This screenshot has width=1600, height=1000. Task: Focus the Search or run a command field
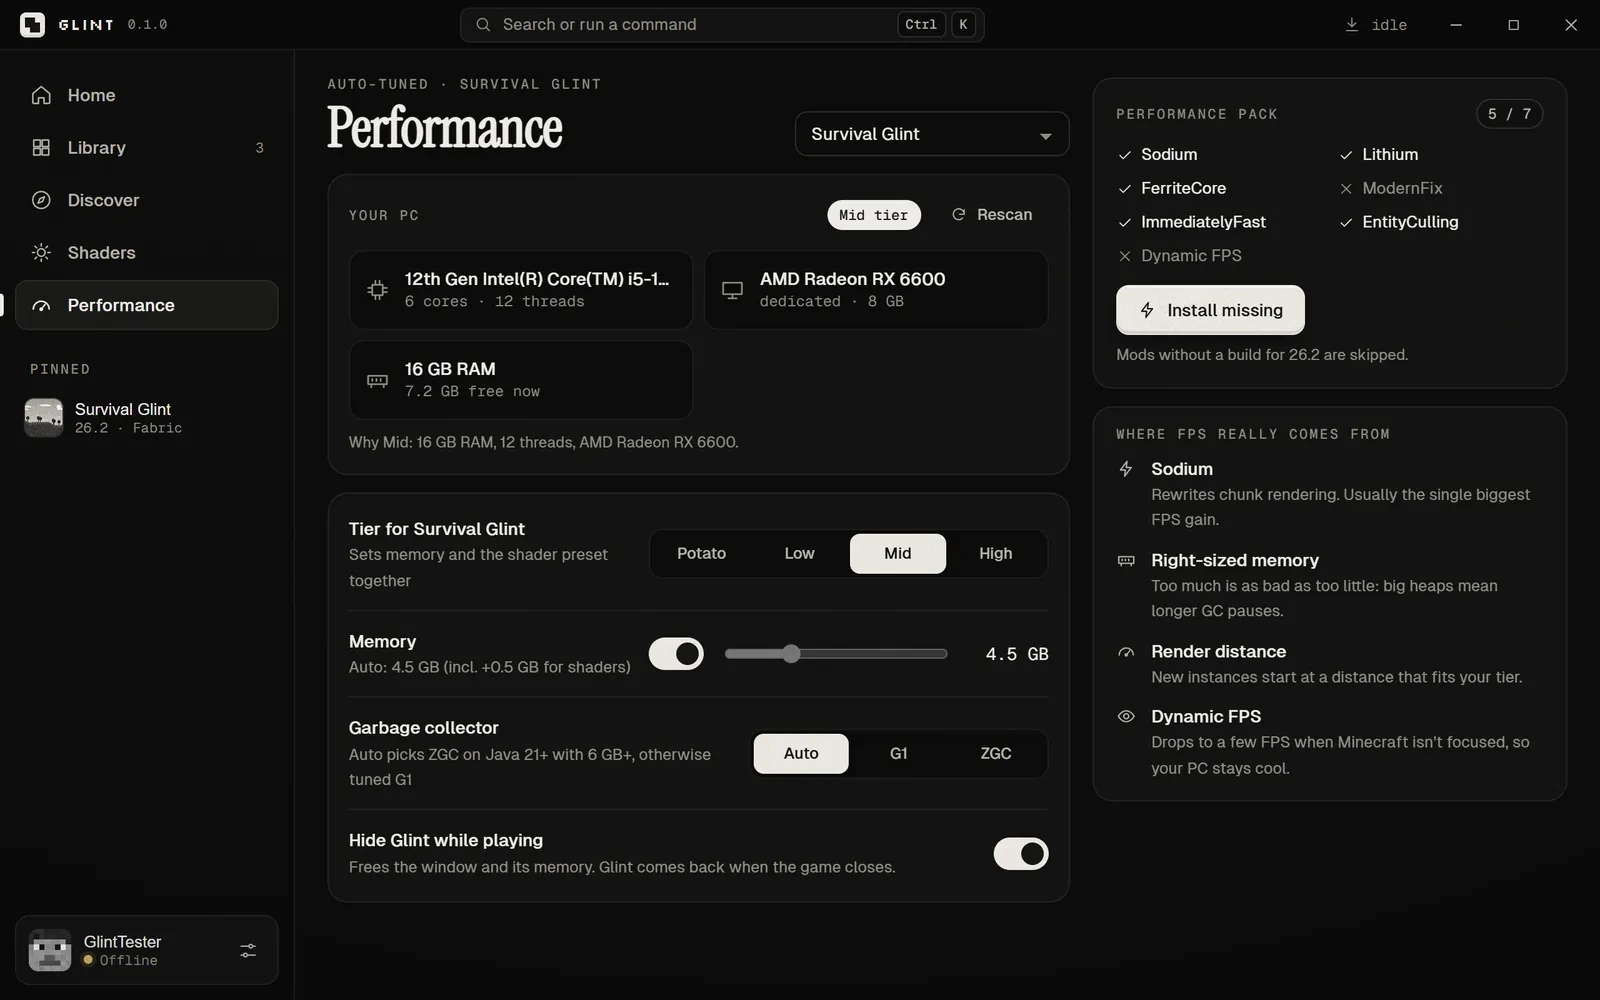point(722,25)
